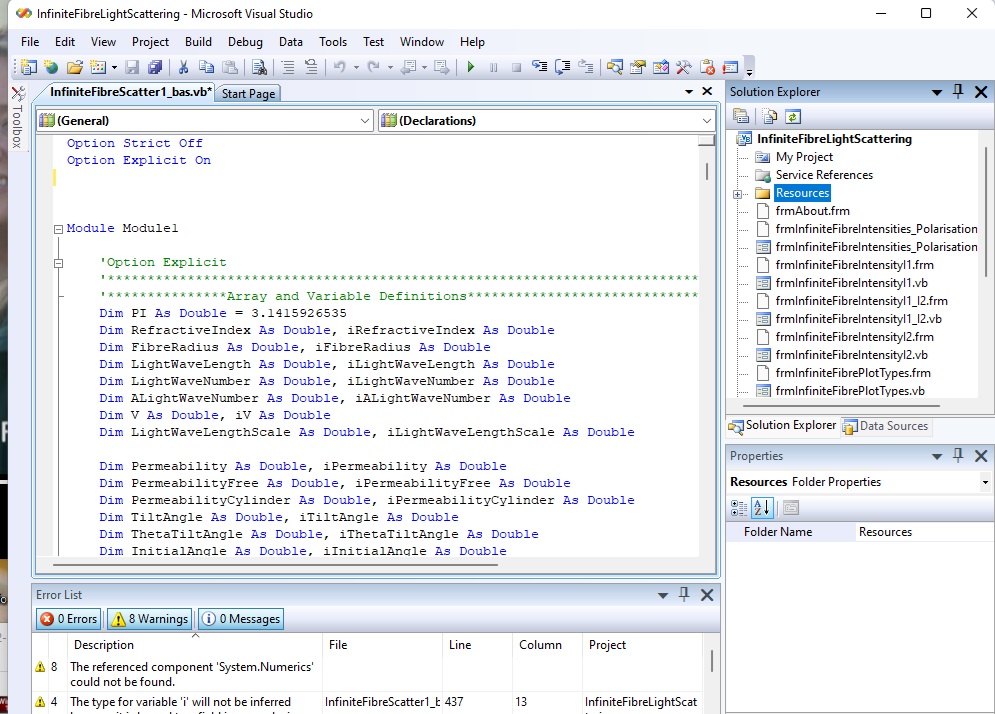Select the System.Numerics warning row

click(368, 674)
